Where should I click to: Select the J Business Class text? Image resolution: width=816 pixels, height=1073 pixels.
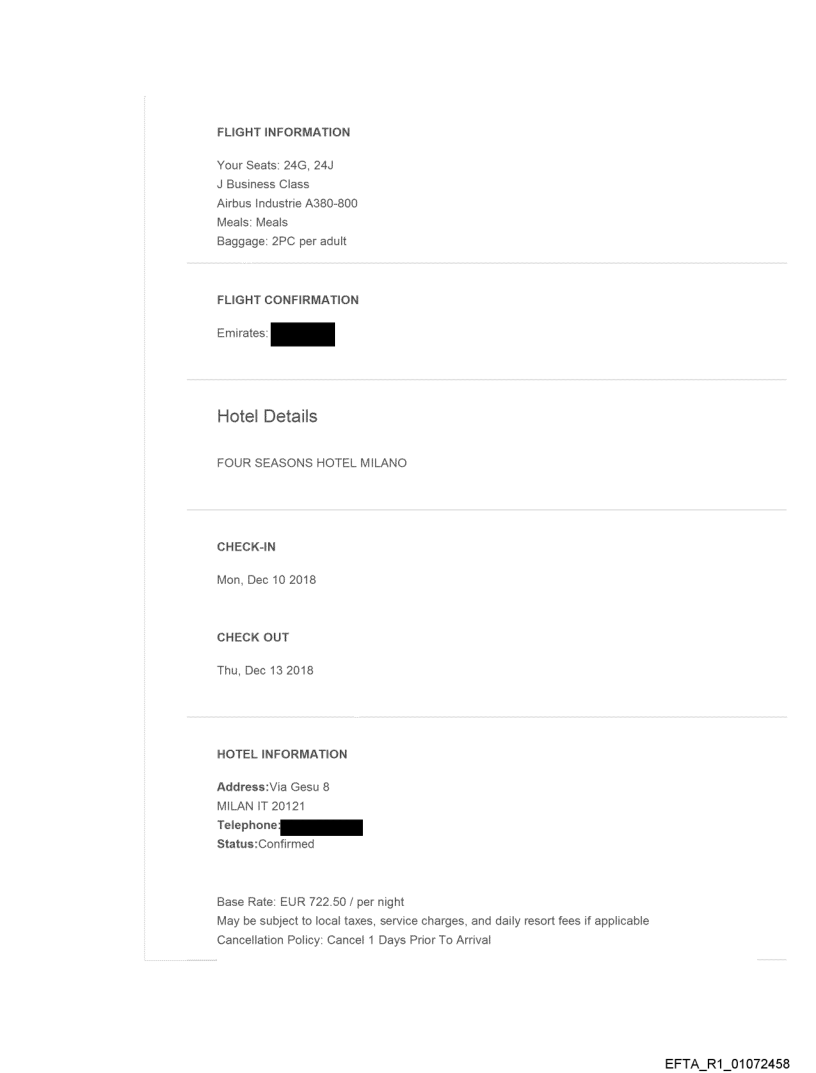tap(263, 184)
